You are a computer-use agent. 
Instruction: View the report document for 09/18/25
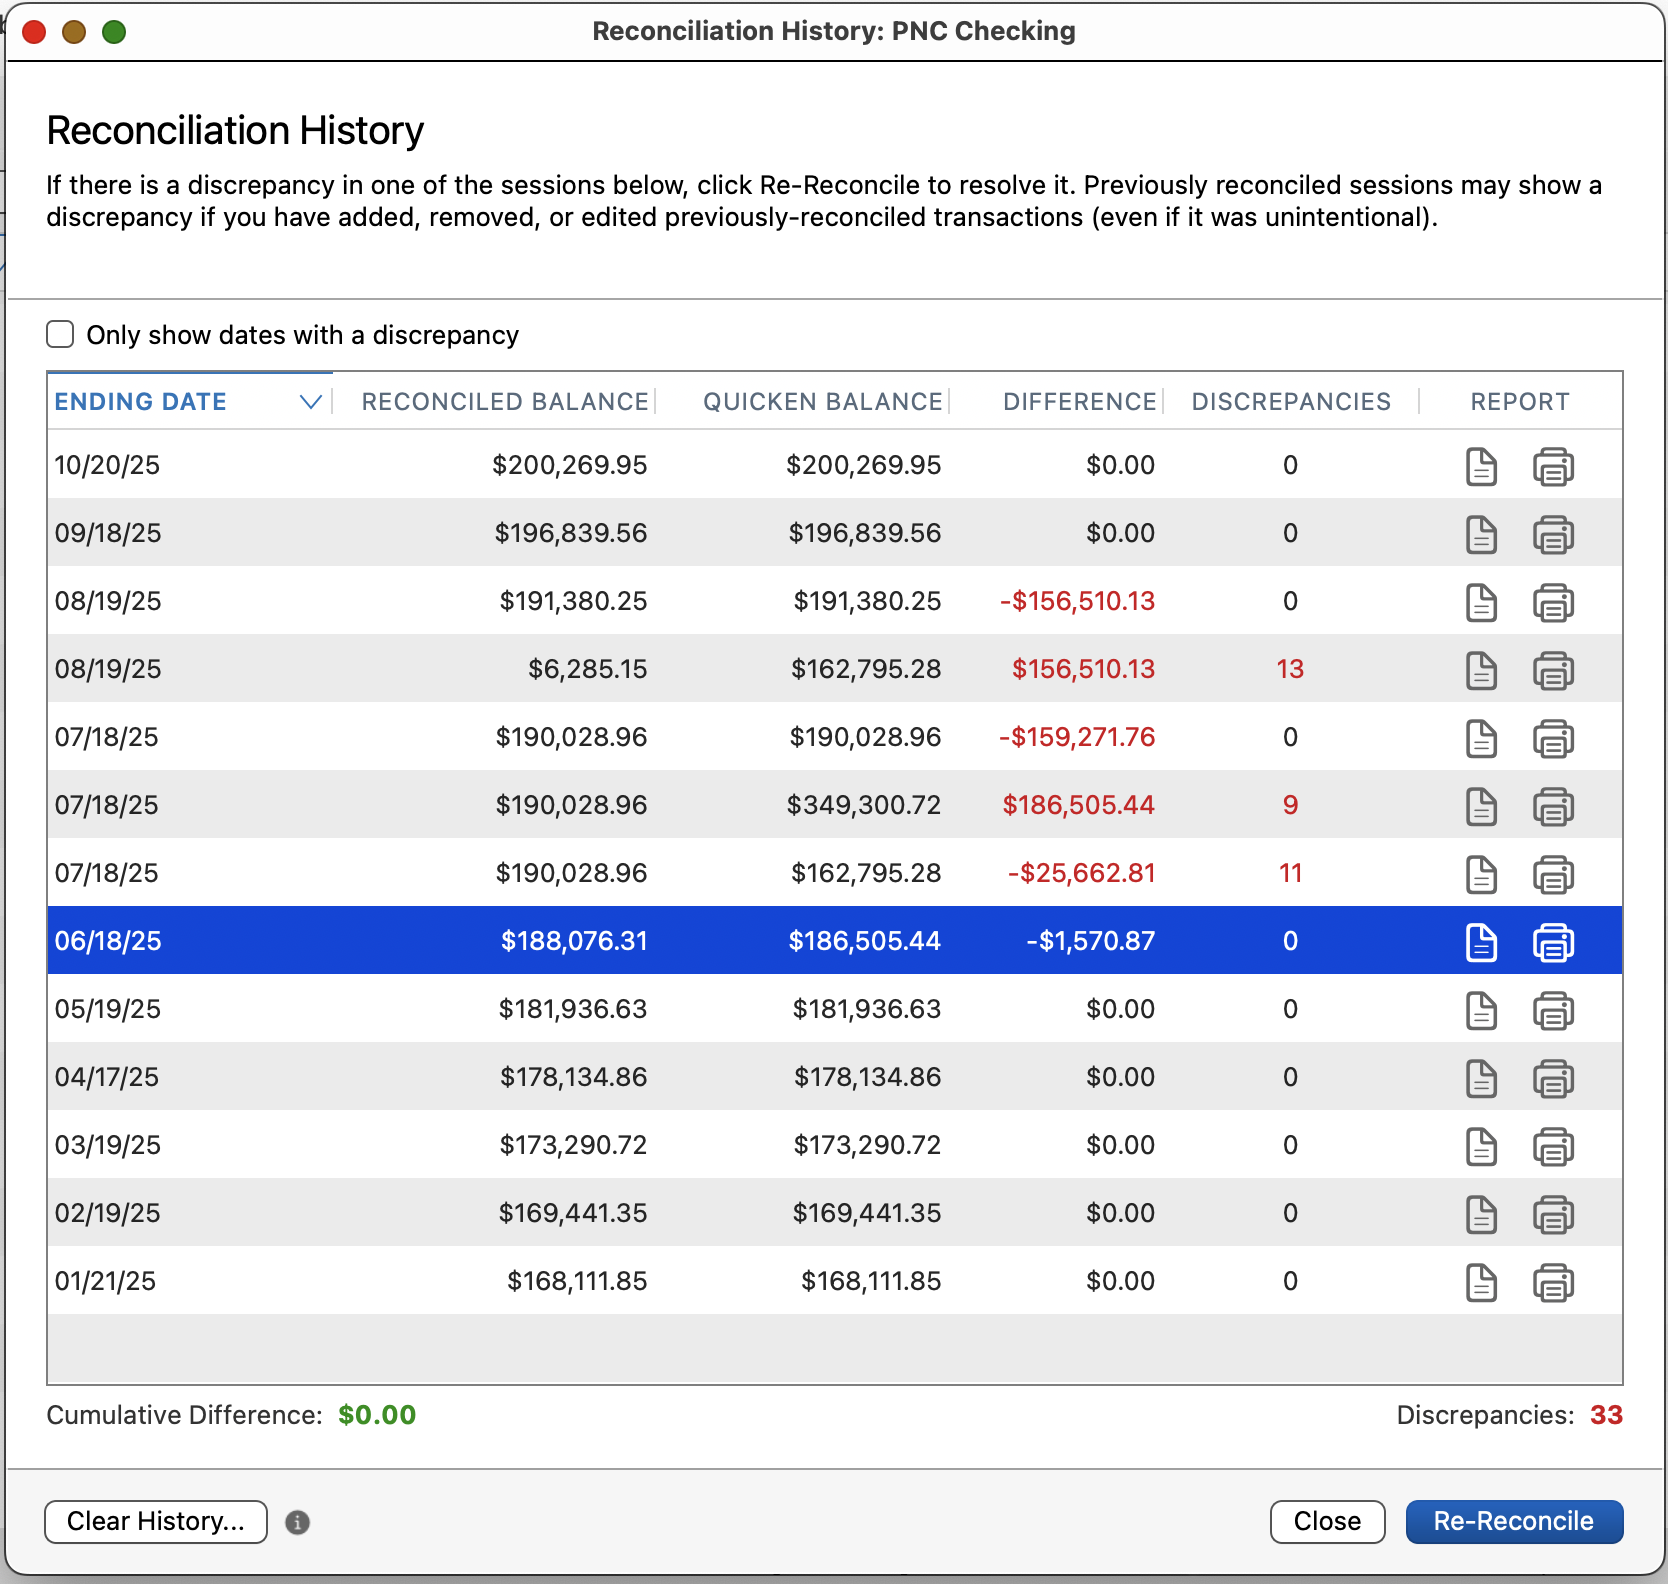(x=1481, y=534)
